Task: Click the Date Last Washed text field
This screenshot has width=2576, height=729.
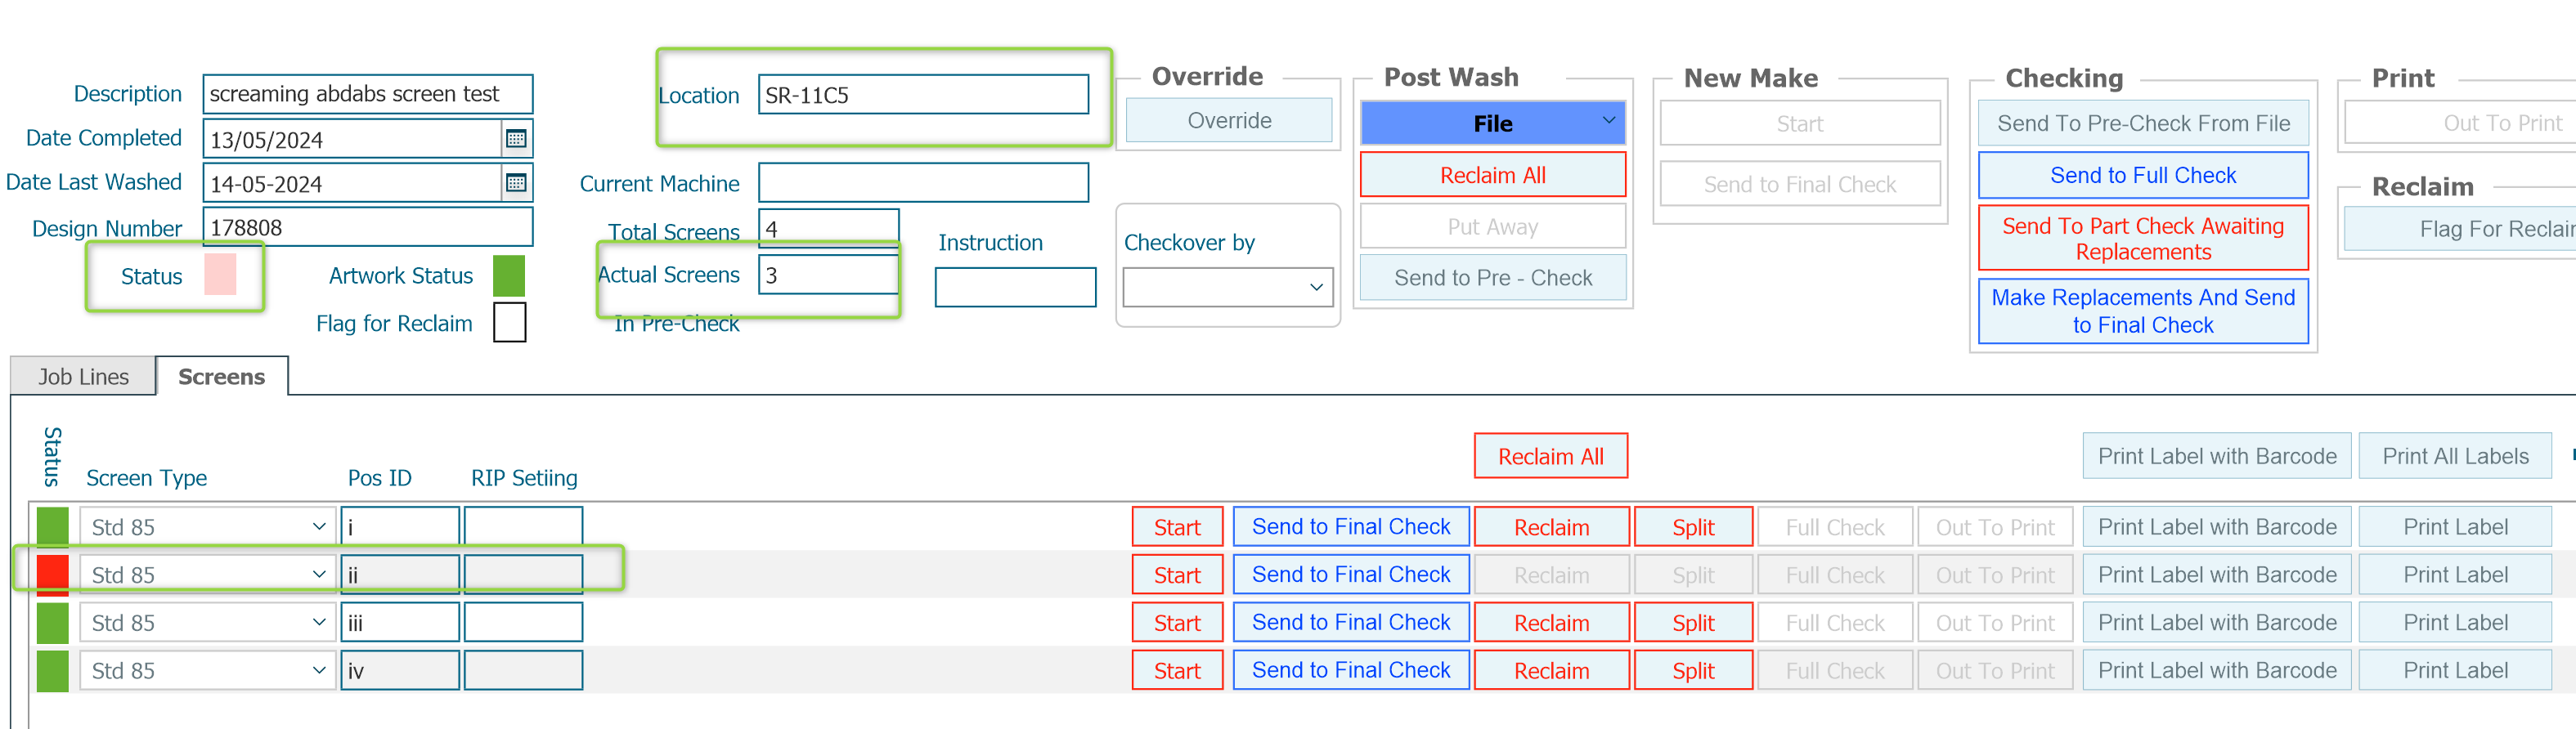Action: point(352,183)
